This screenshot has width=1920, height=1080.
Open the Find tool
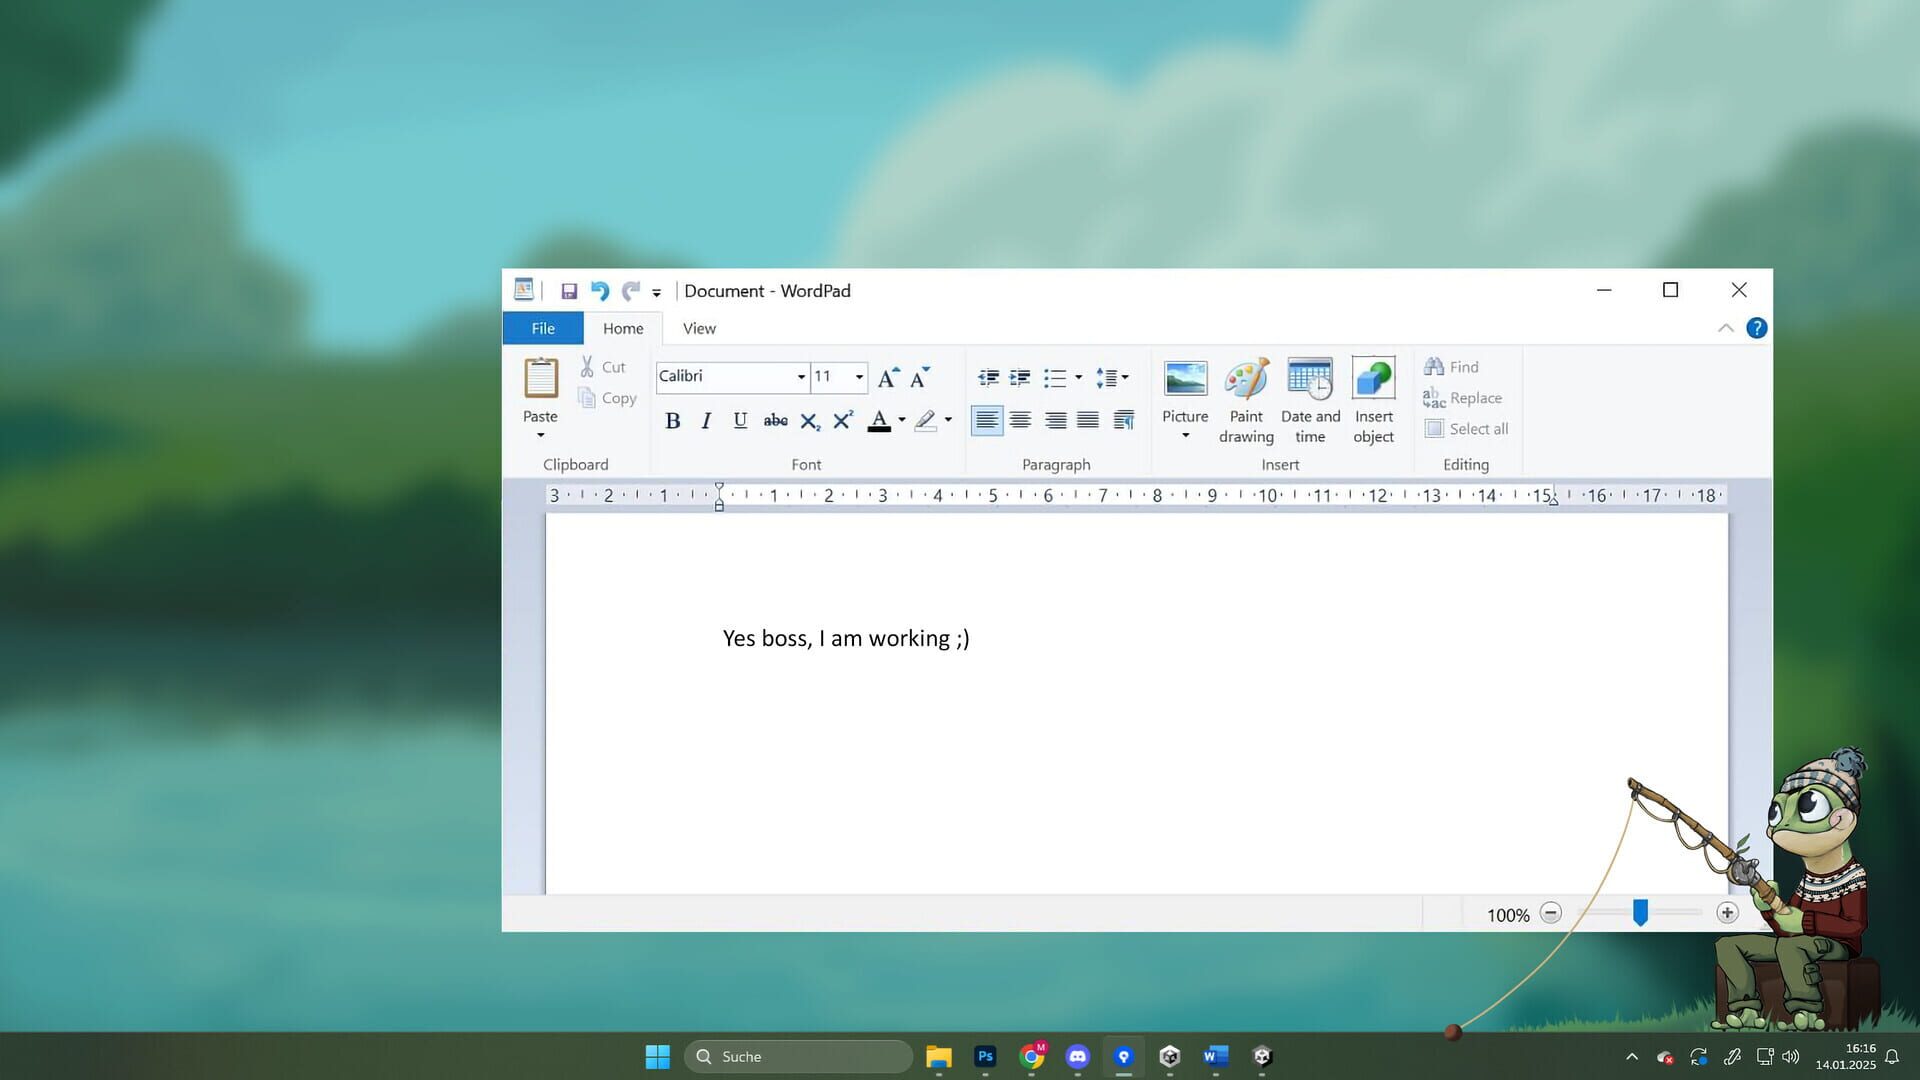click(1452, 366)
